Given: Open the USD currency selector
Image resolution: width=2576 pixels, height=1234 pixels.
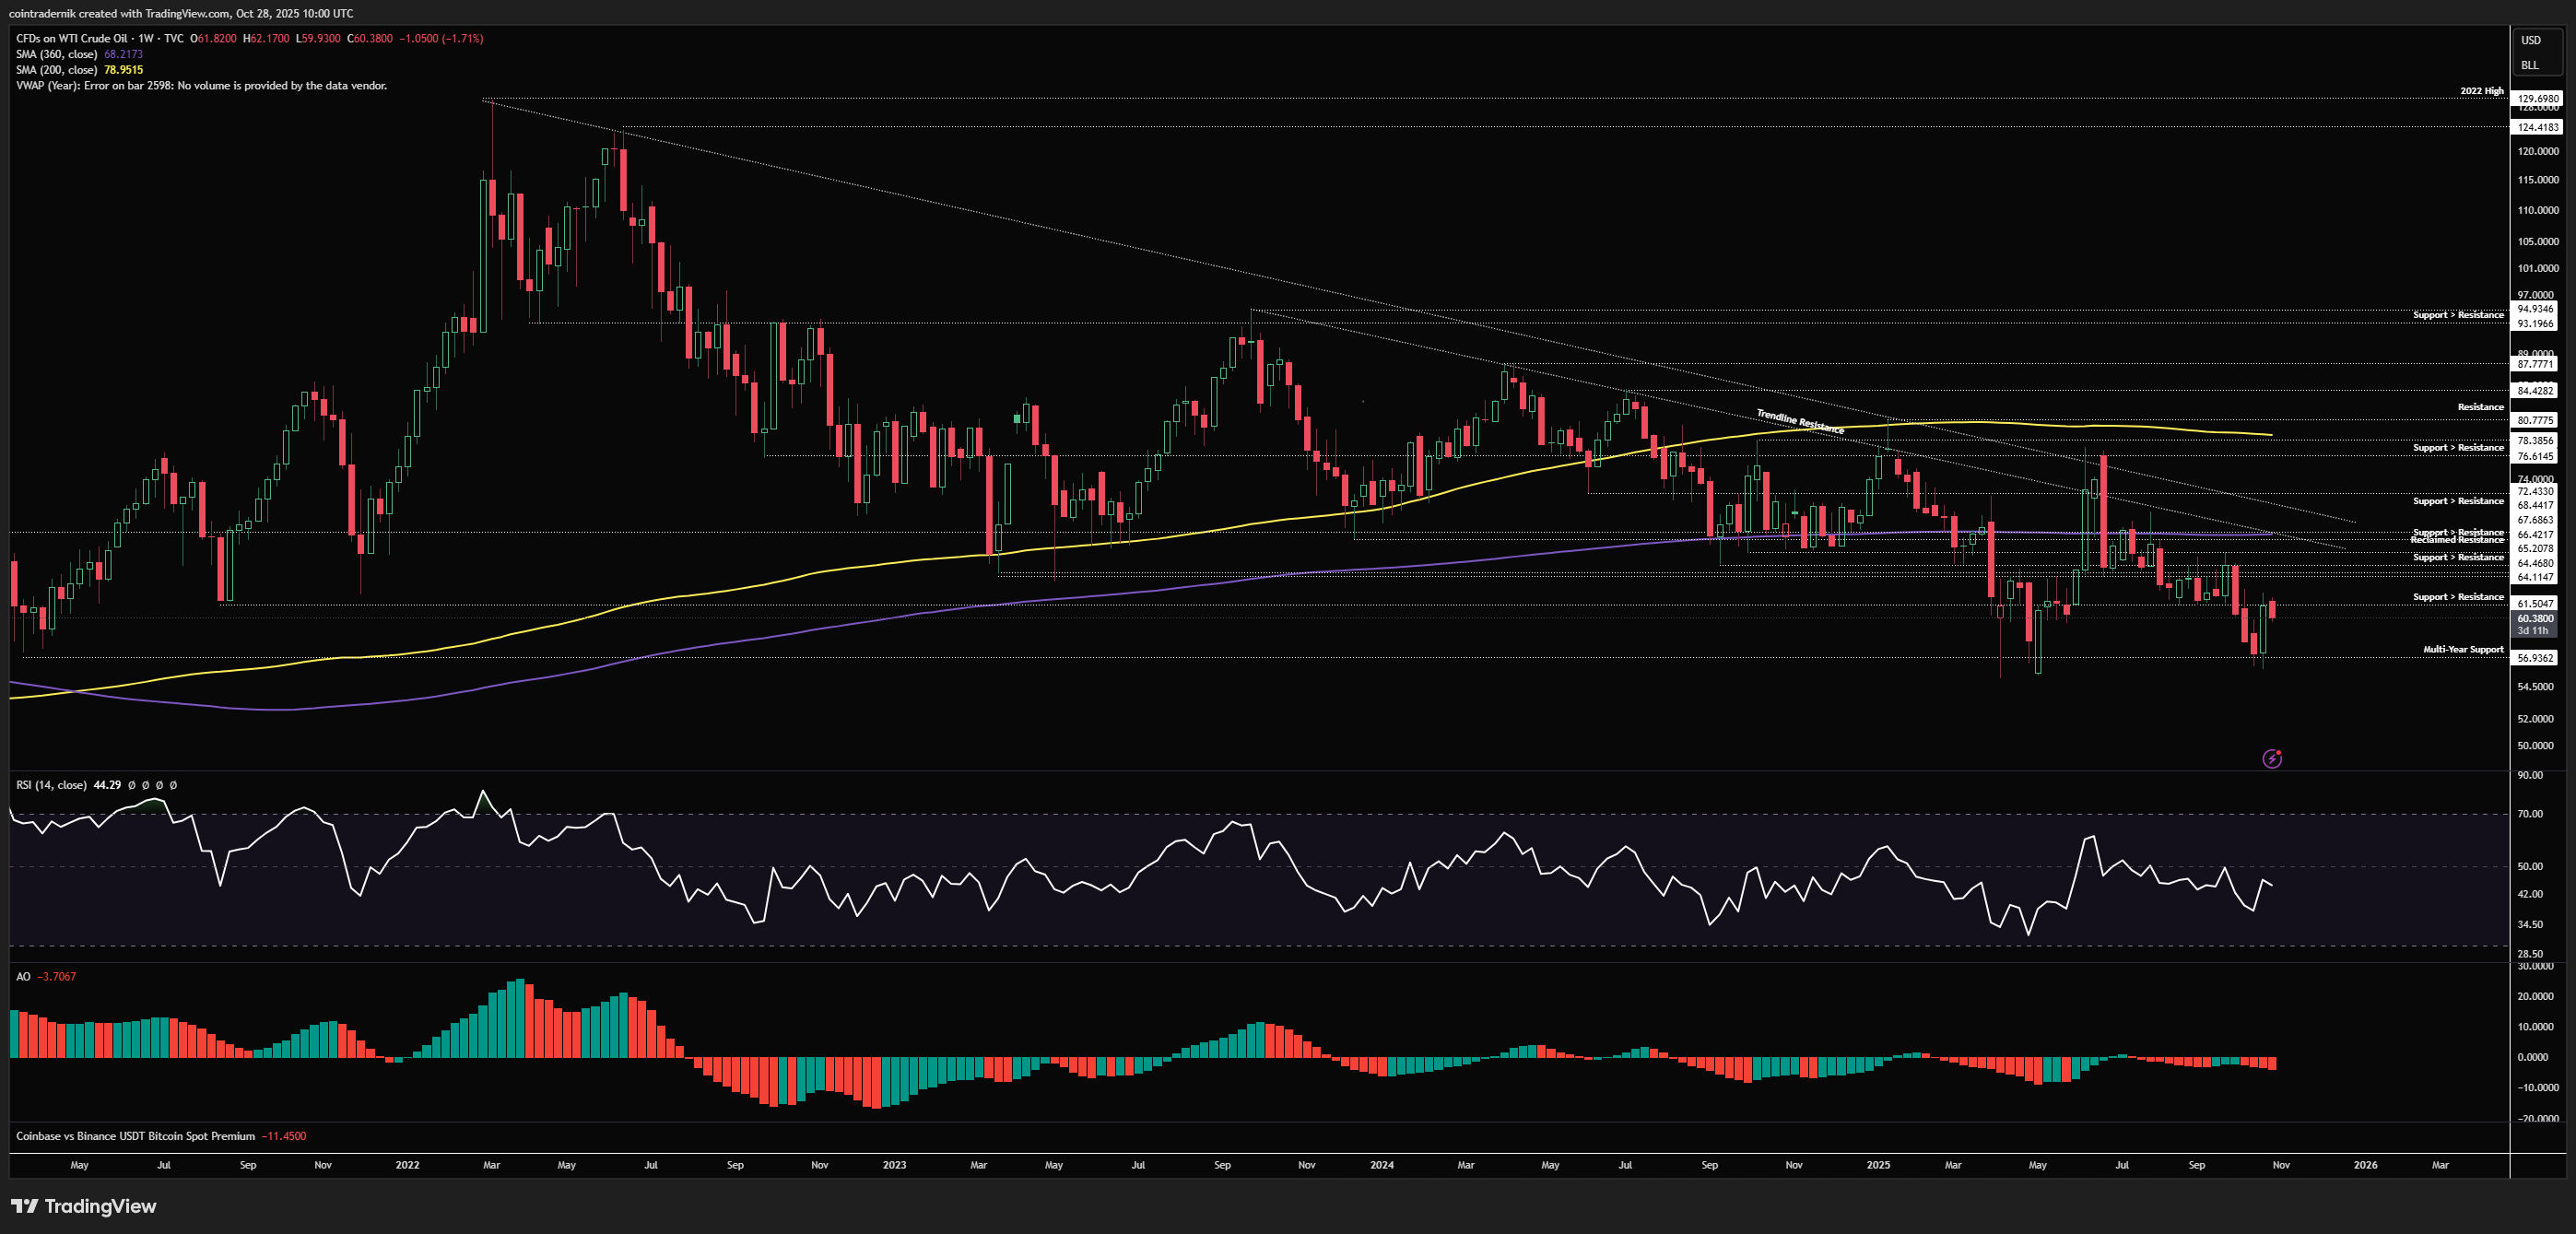Looking at the screenshot, I should pyautogui.click(x=2530, y=40).
